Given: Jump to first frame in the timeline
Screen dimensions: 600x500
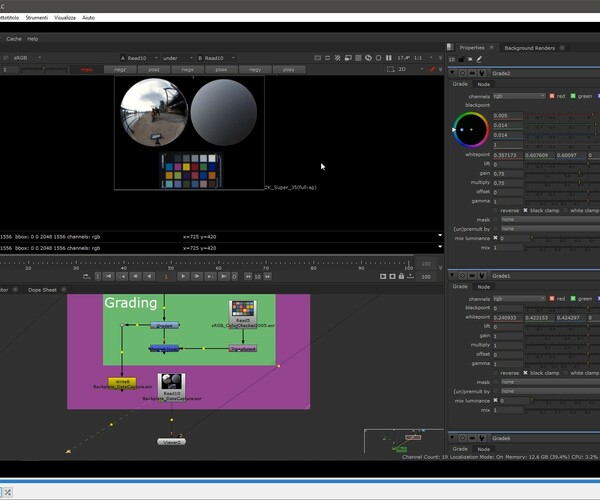Looking at the screenshot, I should (109, 276).
